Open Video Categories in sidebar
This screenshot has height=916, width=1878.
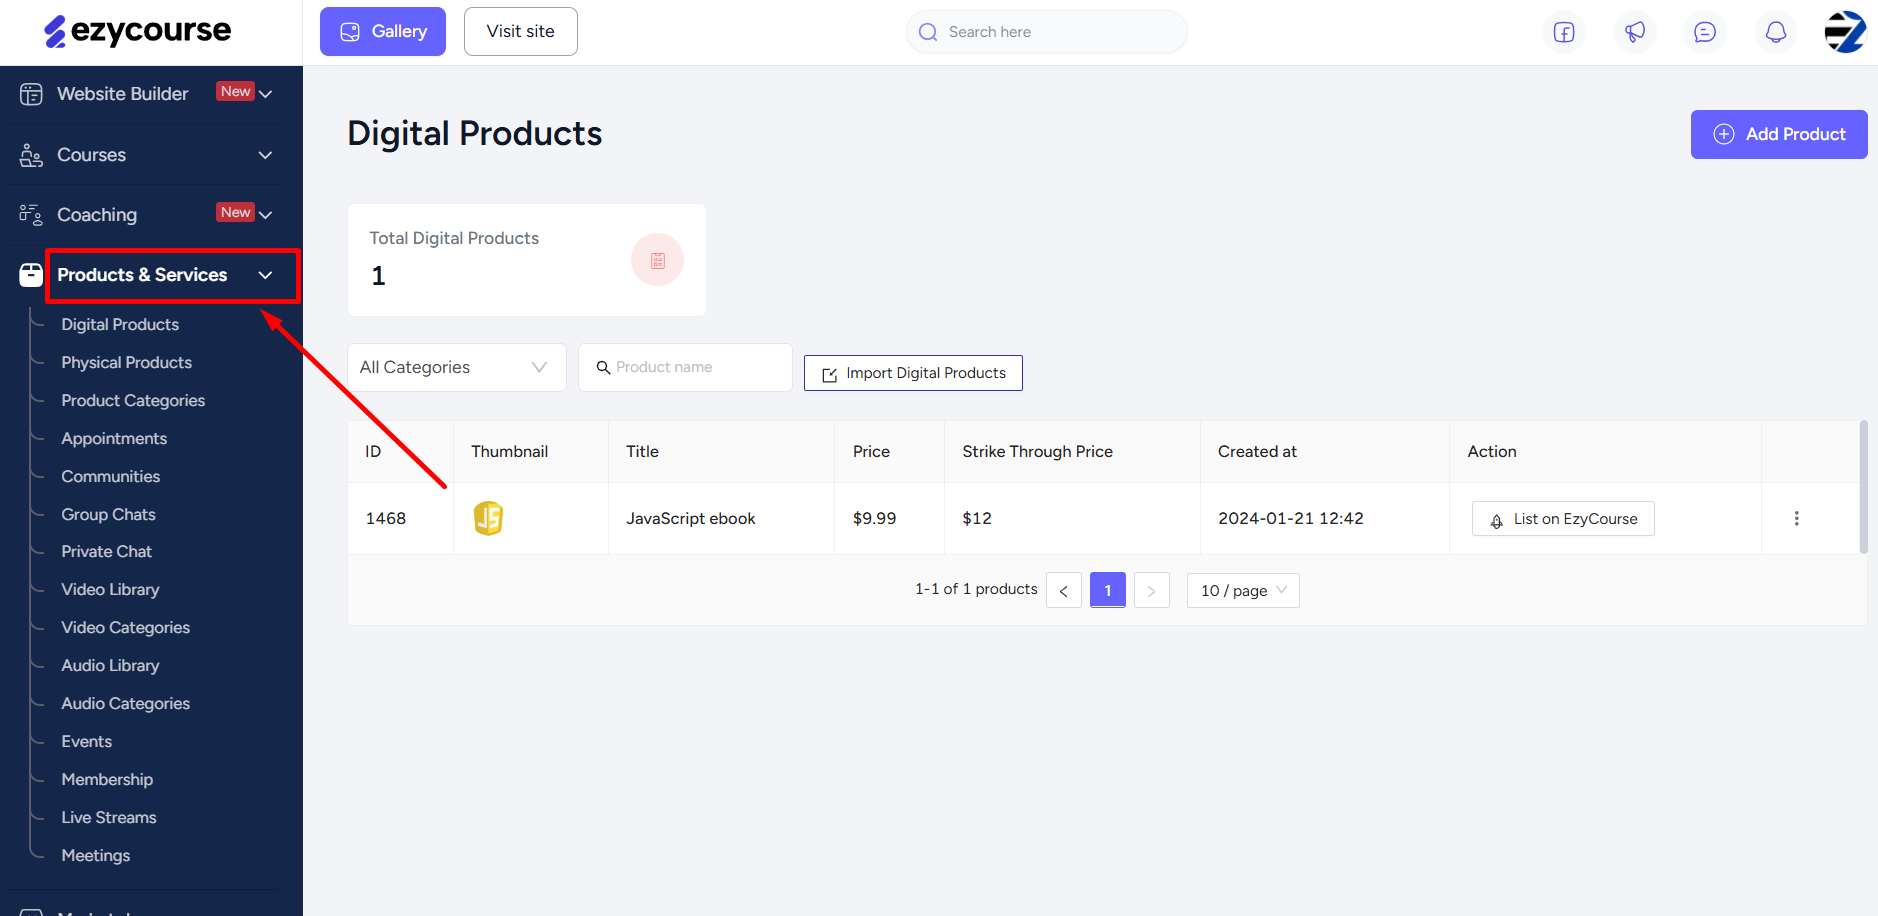[x=125, y=627]
